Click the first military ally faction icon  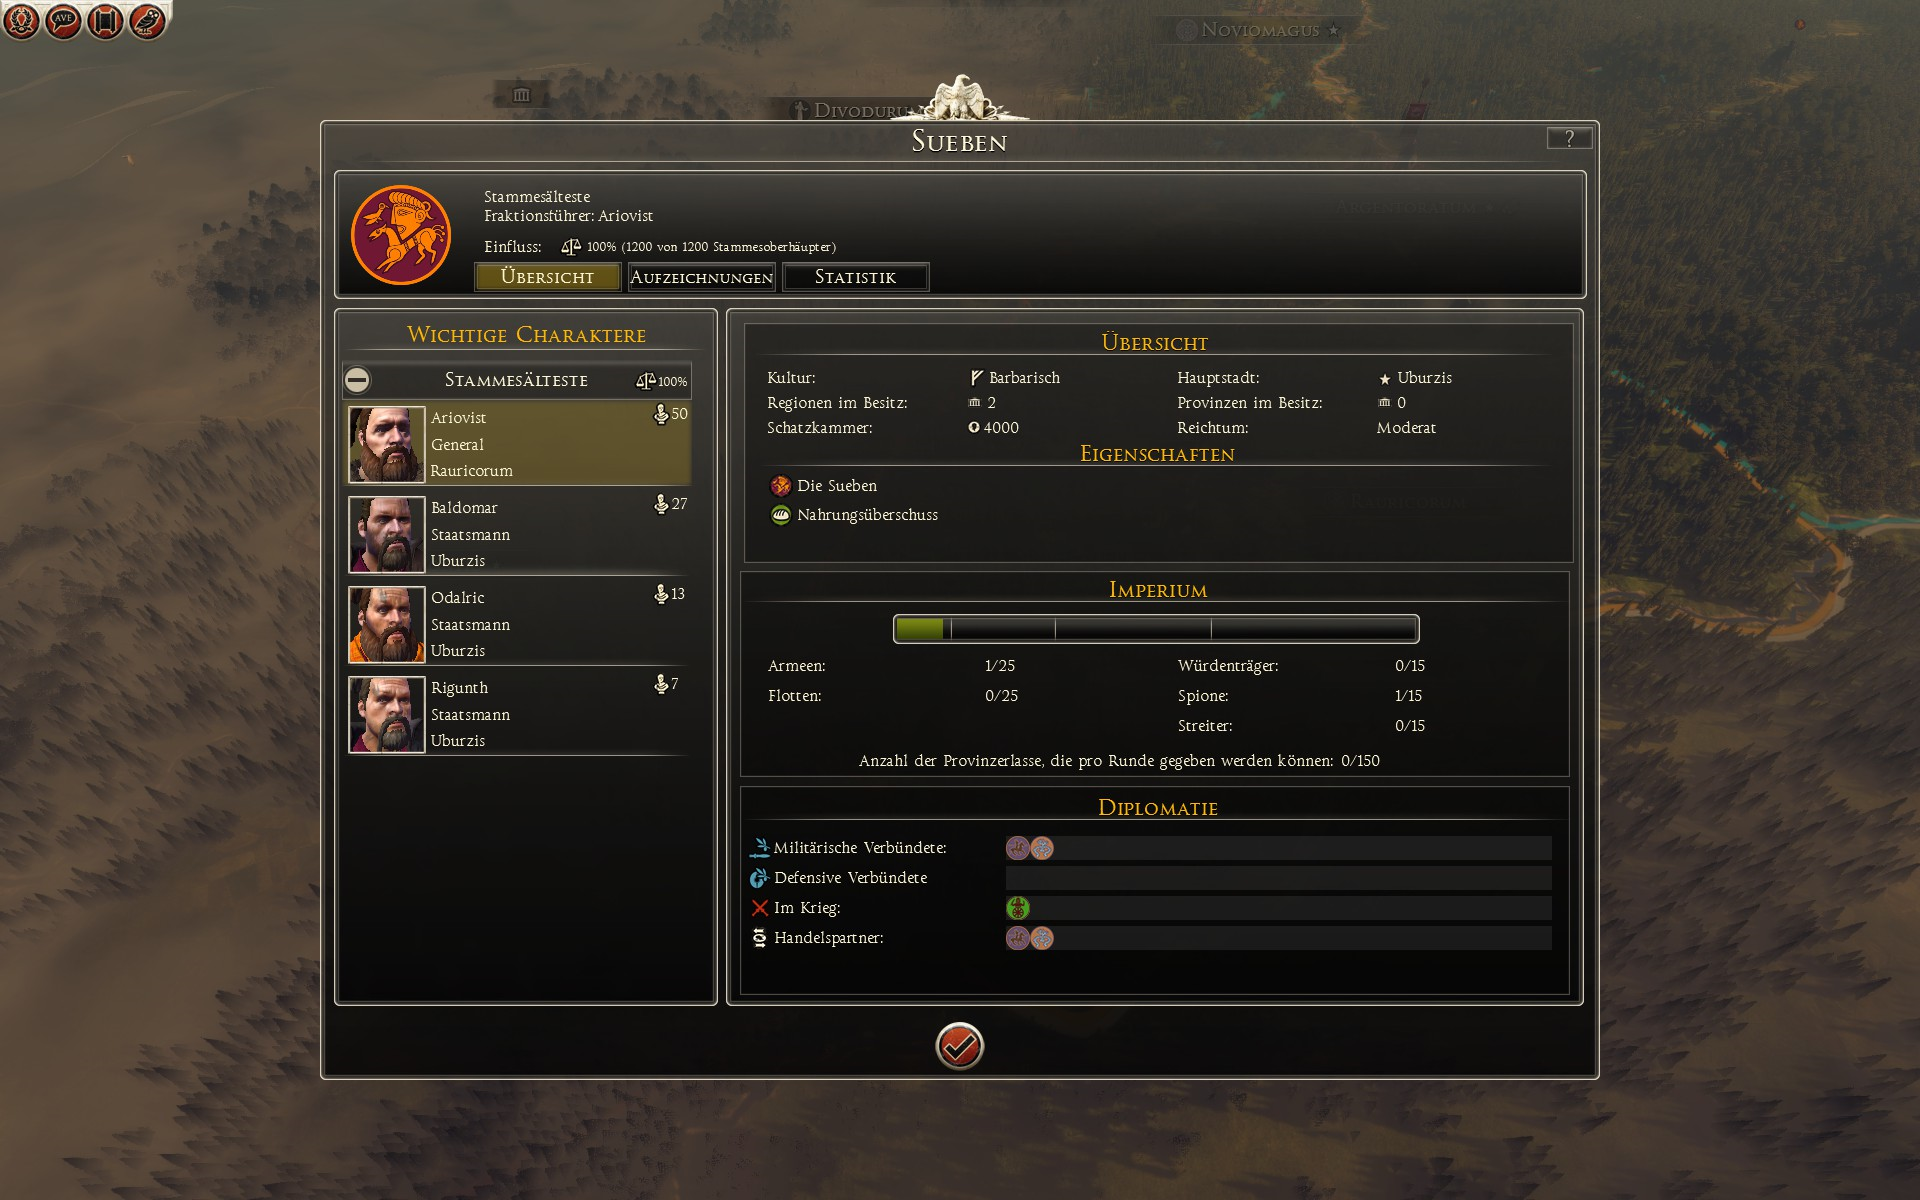(1018, 848)
